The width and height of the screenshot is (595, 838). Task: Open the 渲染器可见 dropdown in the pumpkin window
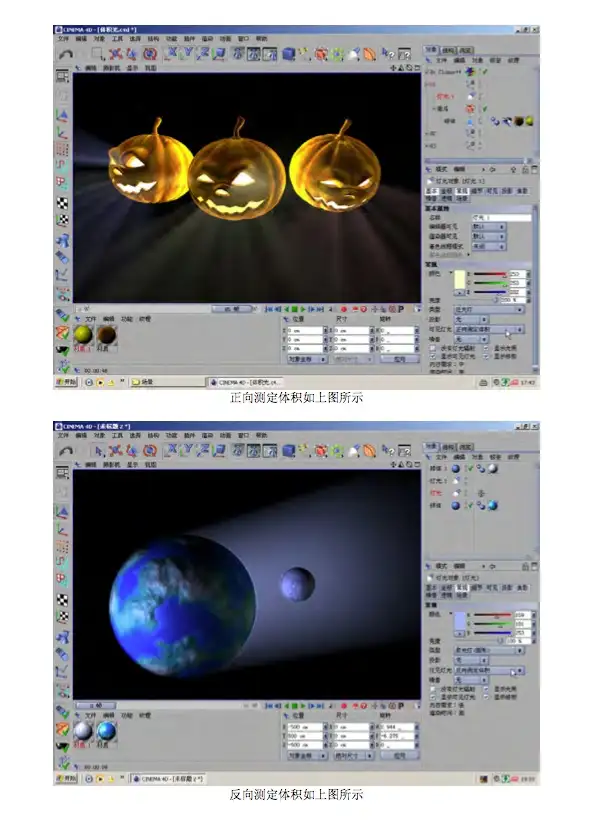pos(488,236)
